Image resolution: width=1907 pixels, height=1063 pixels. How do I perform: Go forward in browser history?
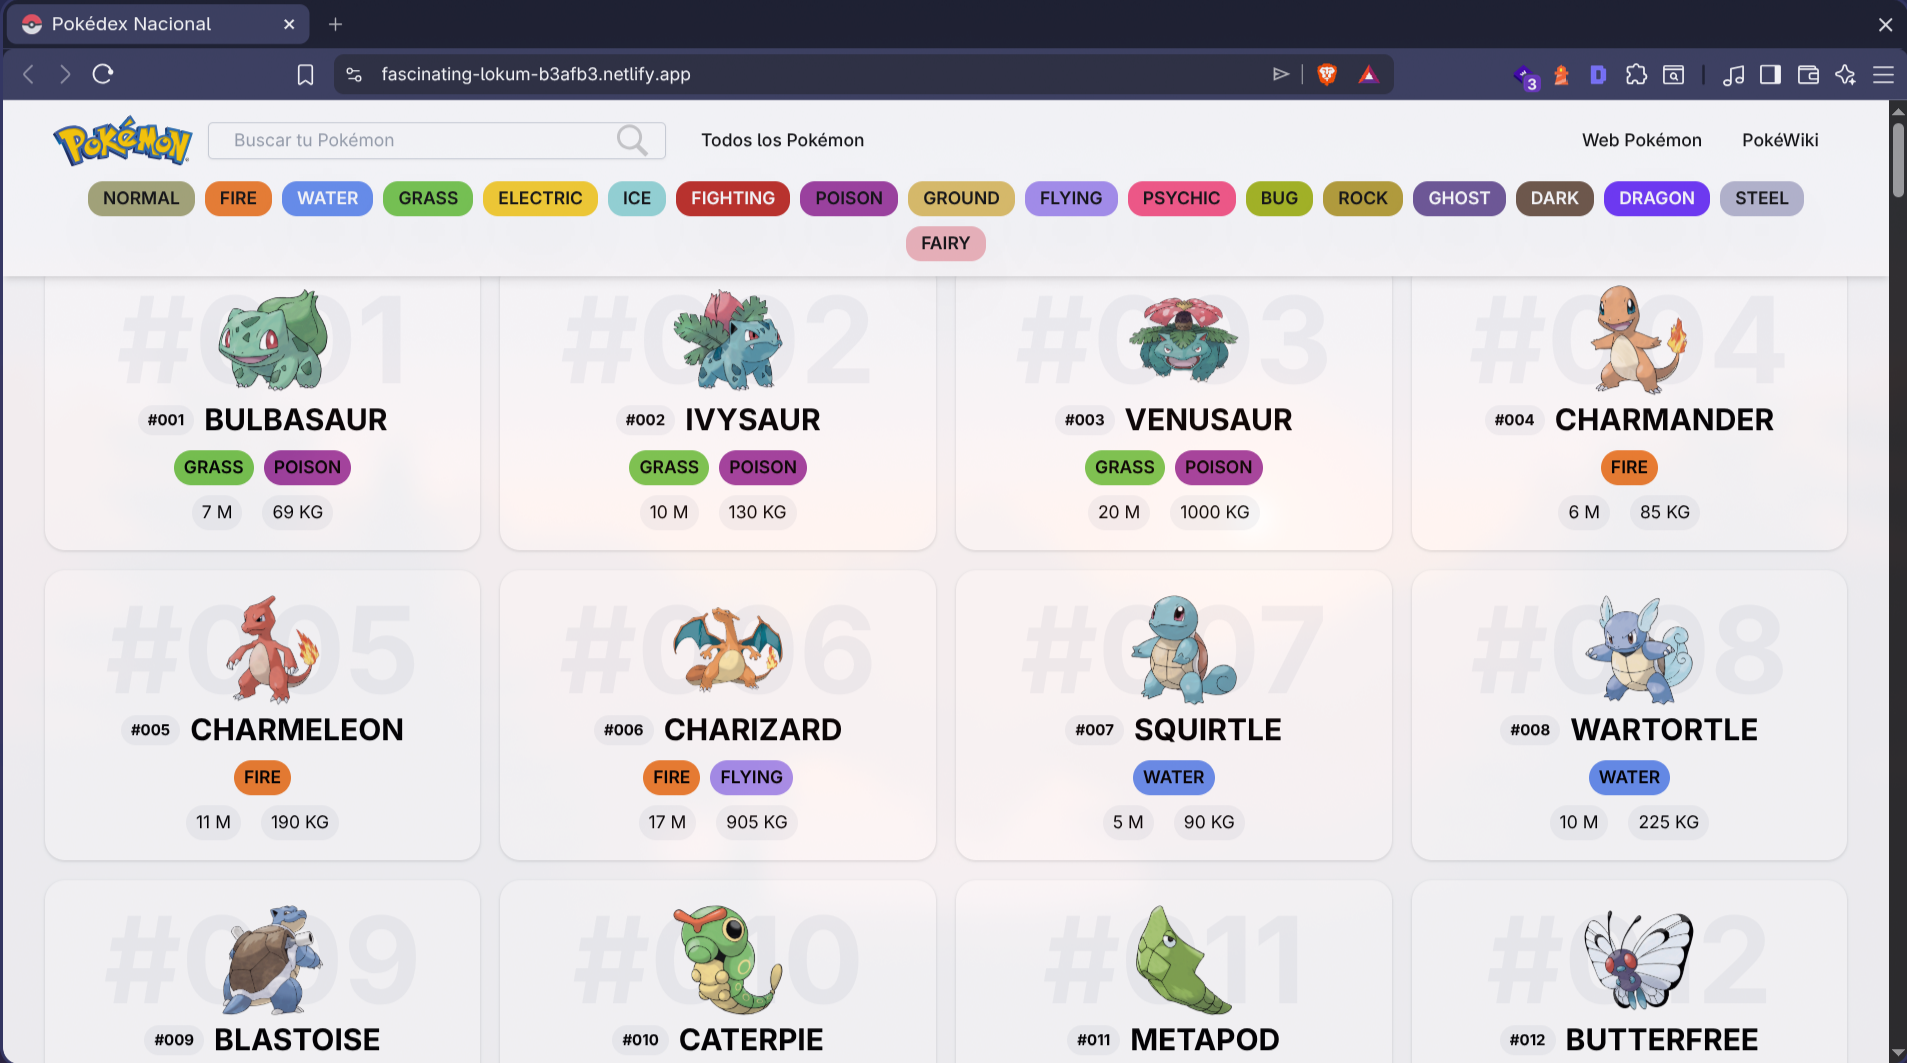(x=65, y=74)
